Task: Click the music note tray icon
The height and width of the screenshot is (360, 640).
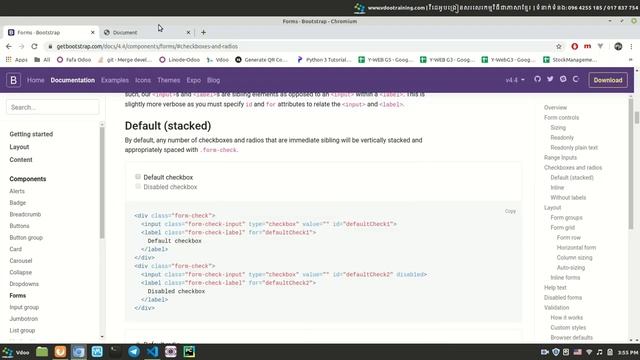Action: (599, 352)
